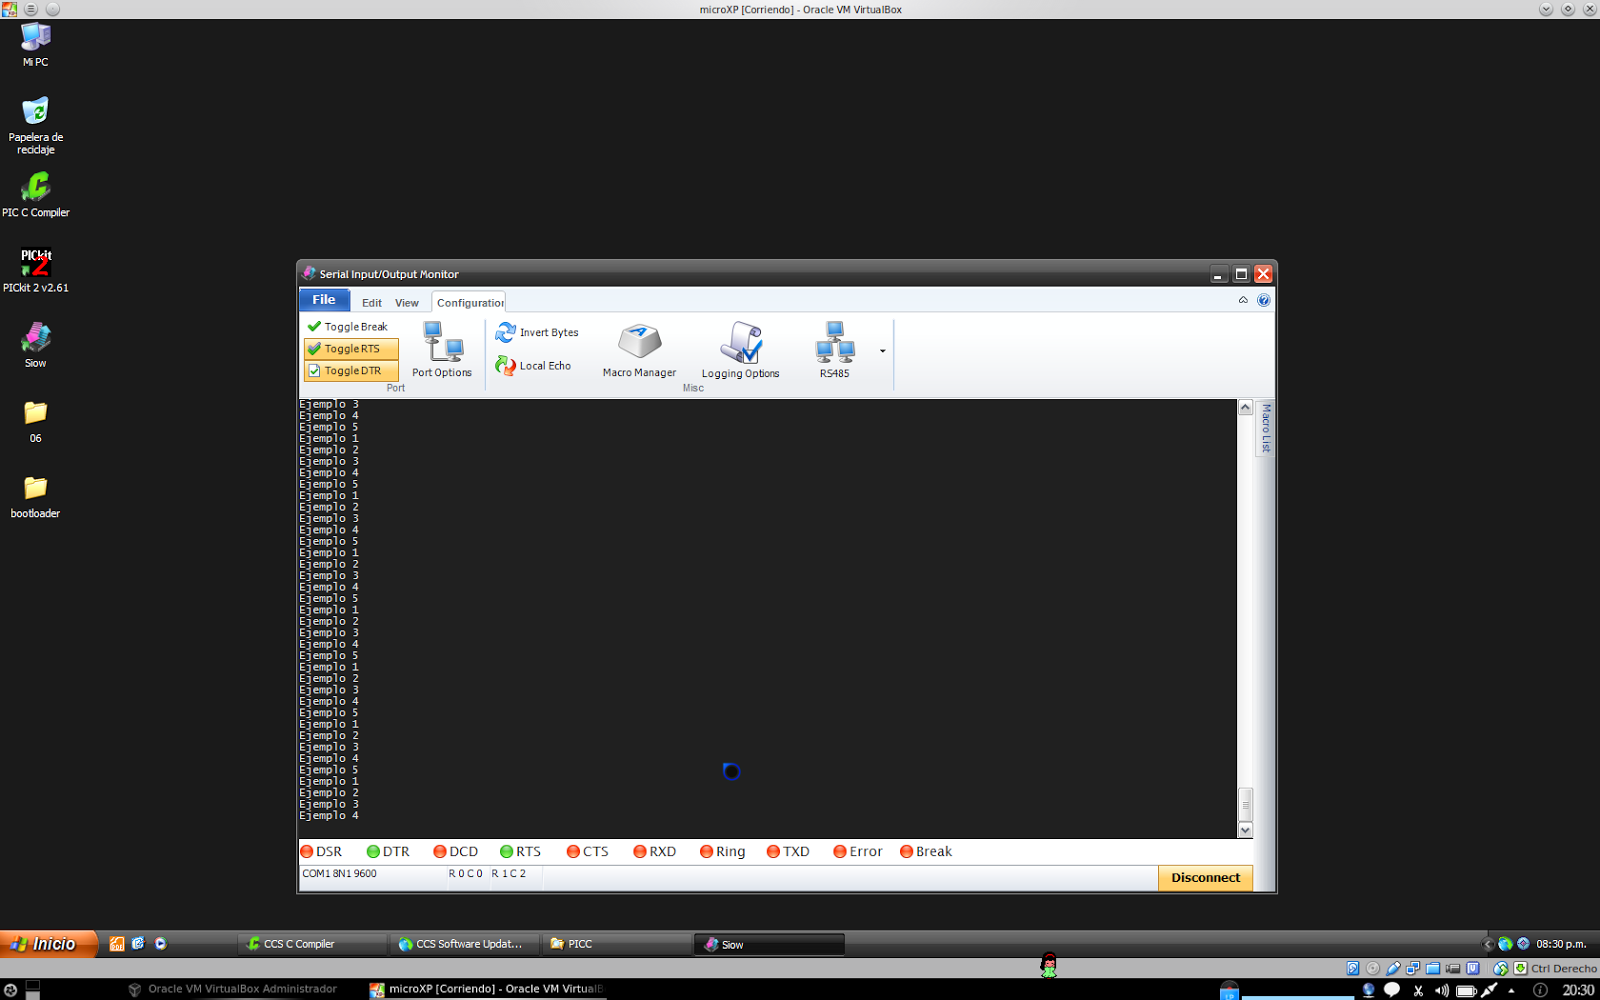Image resolution: width=1600 pixels, height=1000 pixels.
Task: Click the Error status indicator
Action: [x=858, y=852]
